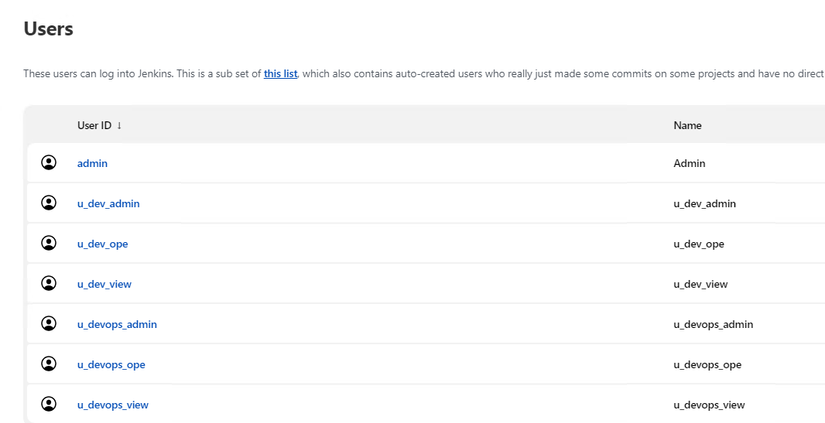Click the user icon beside u_devops_admin
This screenshot has height=423, width=825.
(49, 324)
